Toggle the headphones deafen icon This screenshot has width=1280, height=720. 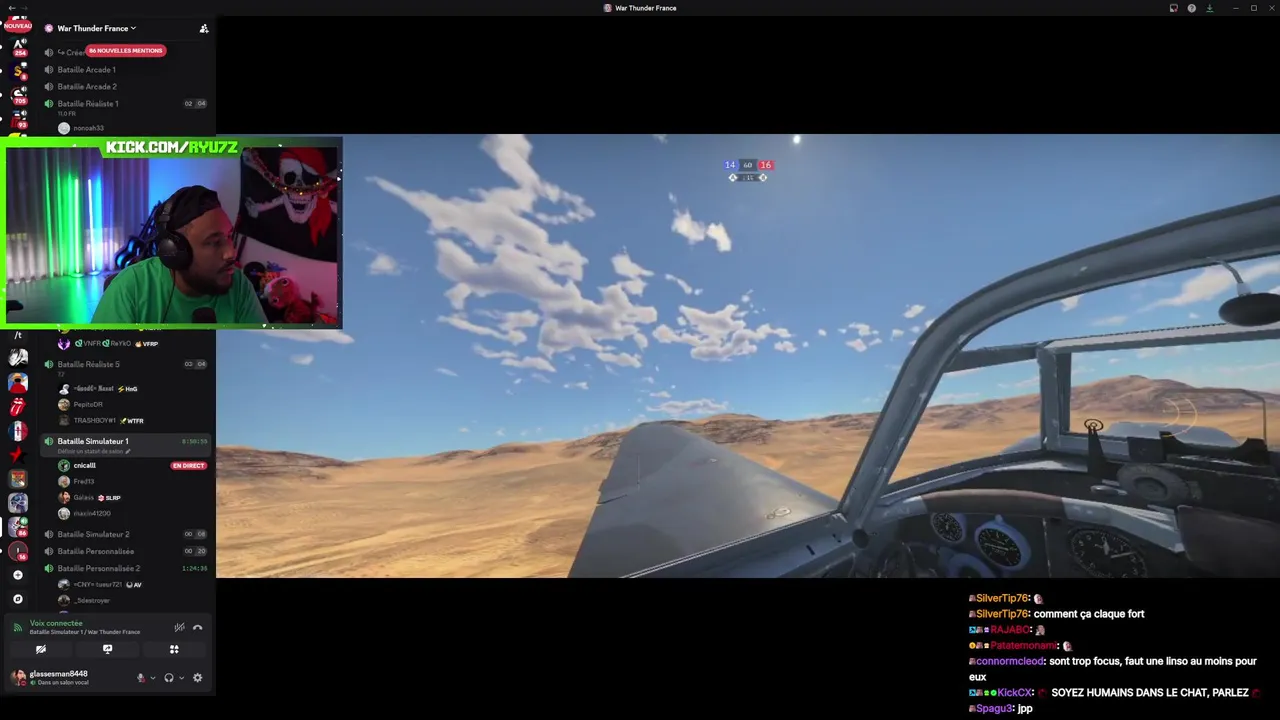[168, 677]
